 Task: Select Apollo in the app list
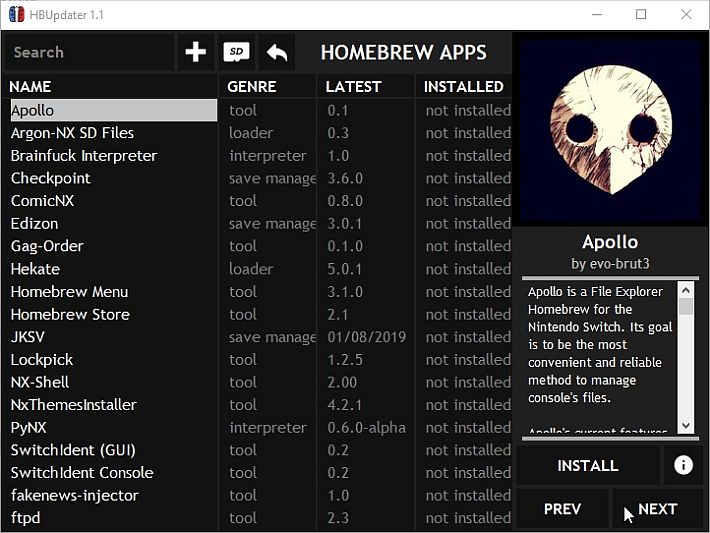(114, 110)
